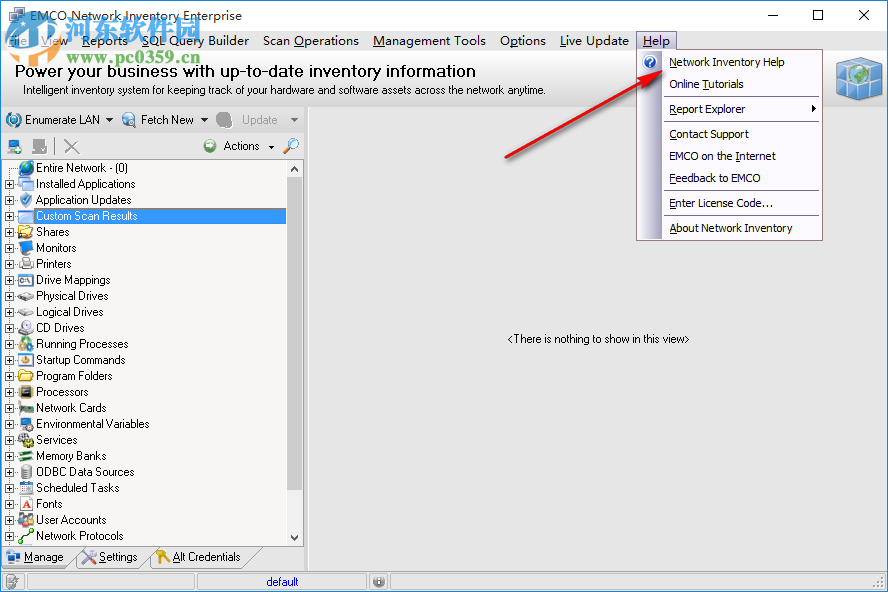Viewport: 888px width, 592px height.
Task: Click the key icon in the status bar
Action: pos(10,580)
